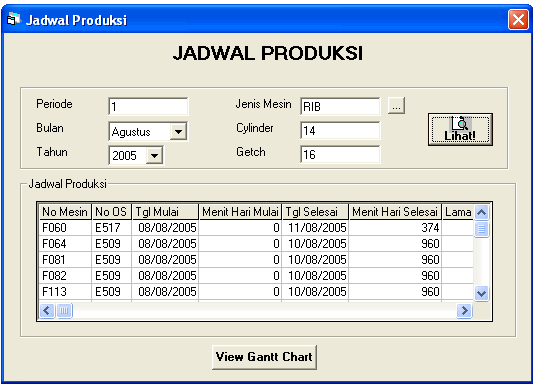Click the Getch input field
The width and height of the screenshot is (533, 385).
click(x=340, y=155)
